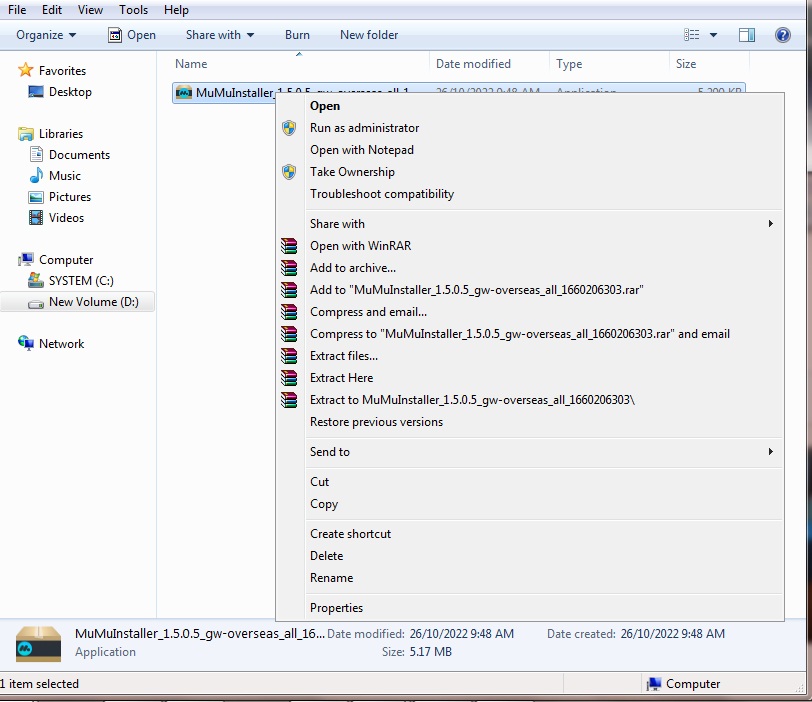This screenshot has height=702, width=812.
Task: Click the Network icon in sidebar
Action: [x=26, y=344]
